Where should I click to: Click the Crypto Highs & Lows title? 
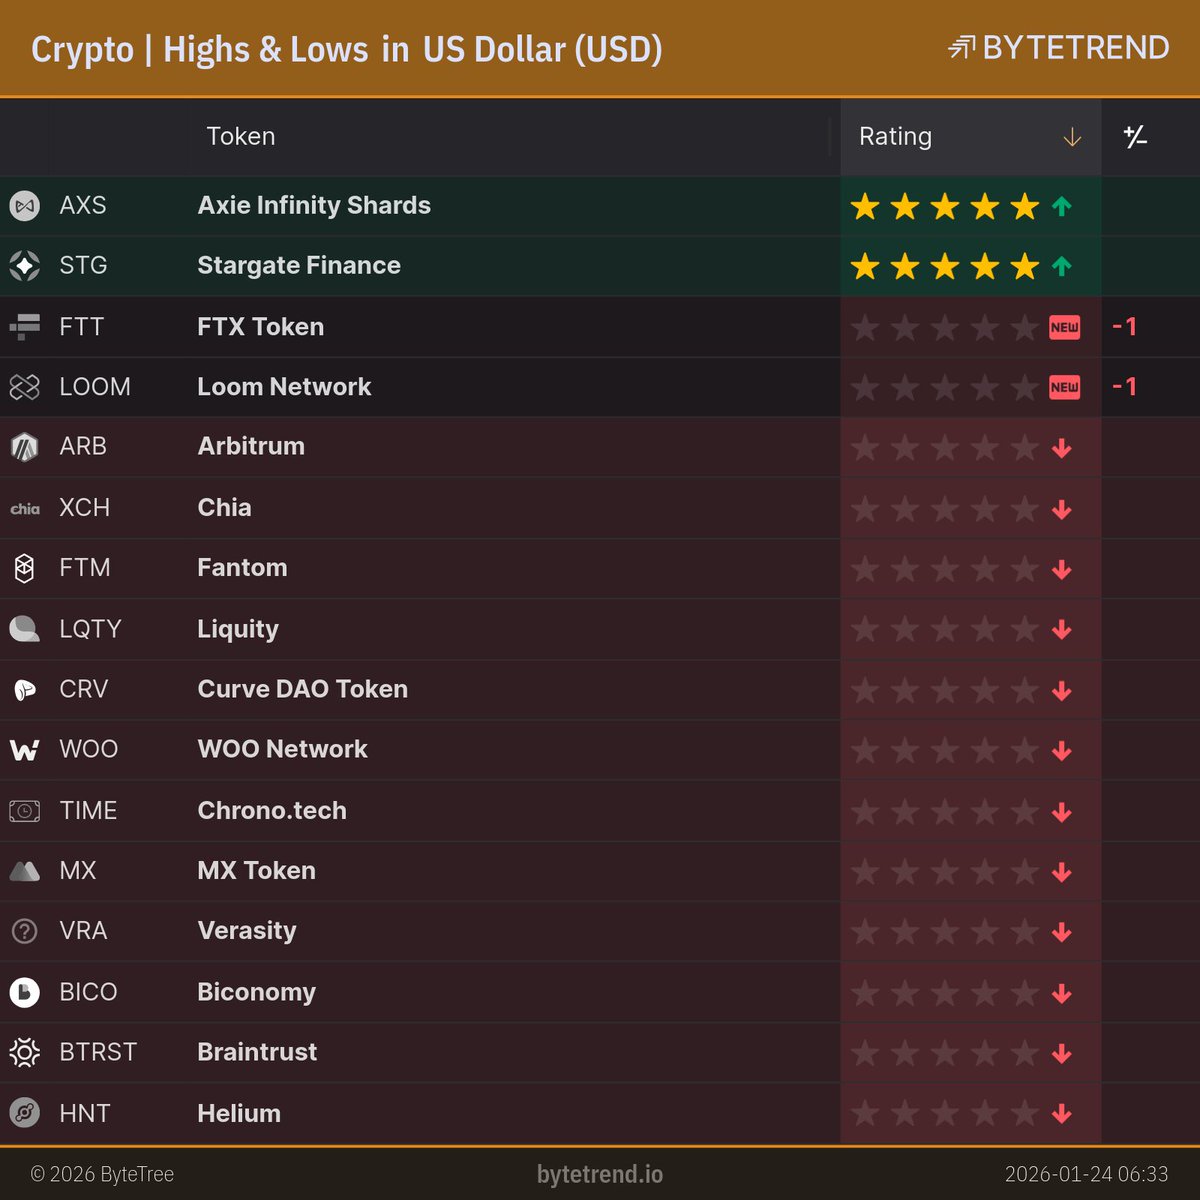[347, 49]
